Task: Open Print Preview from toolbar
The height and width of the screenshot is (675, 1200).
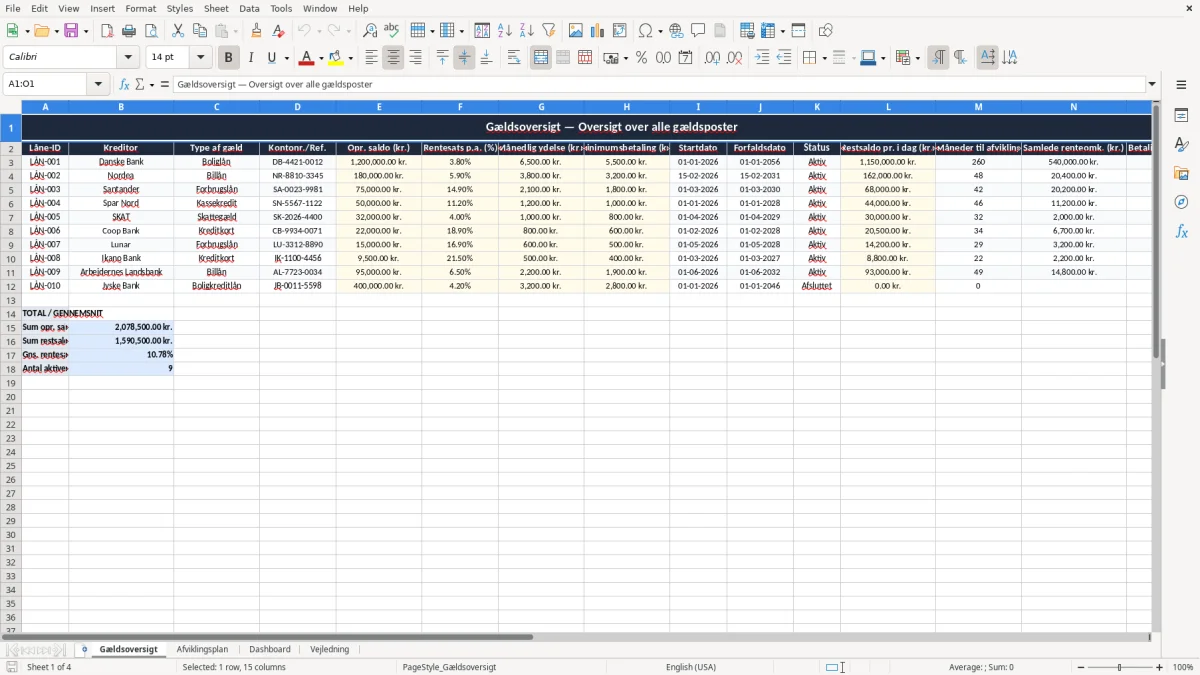Action: click(x=151, y=31)
